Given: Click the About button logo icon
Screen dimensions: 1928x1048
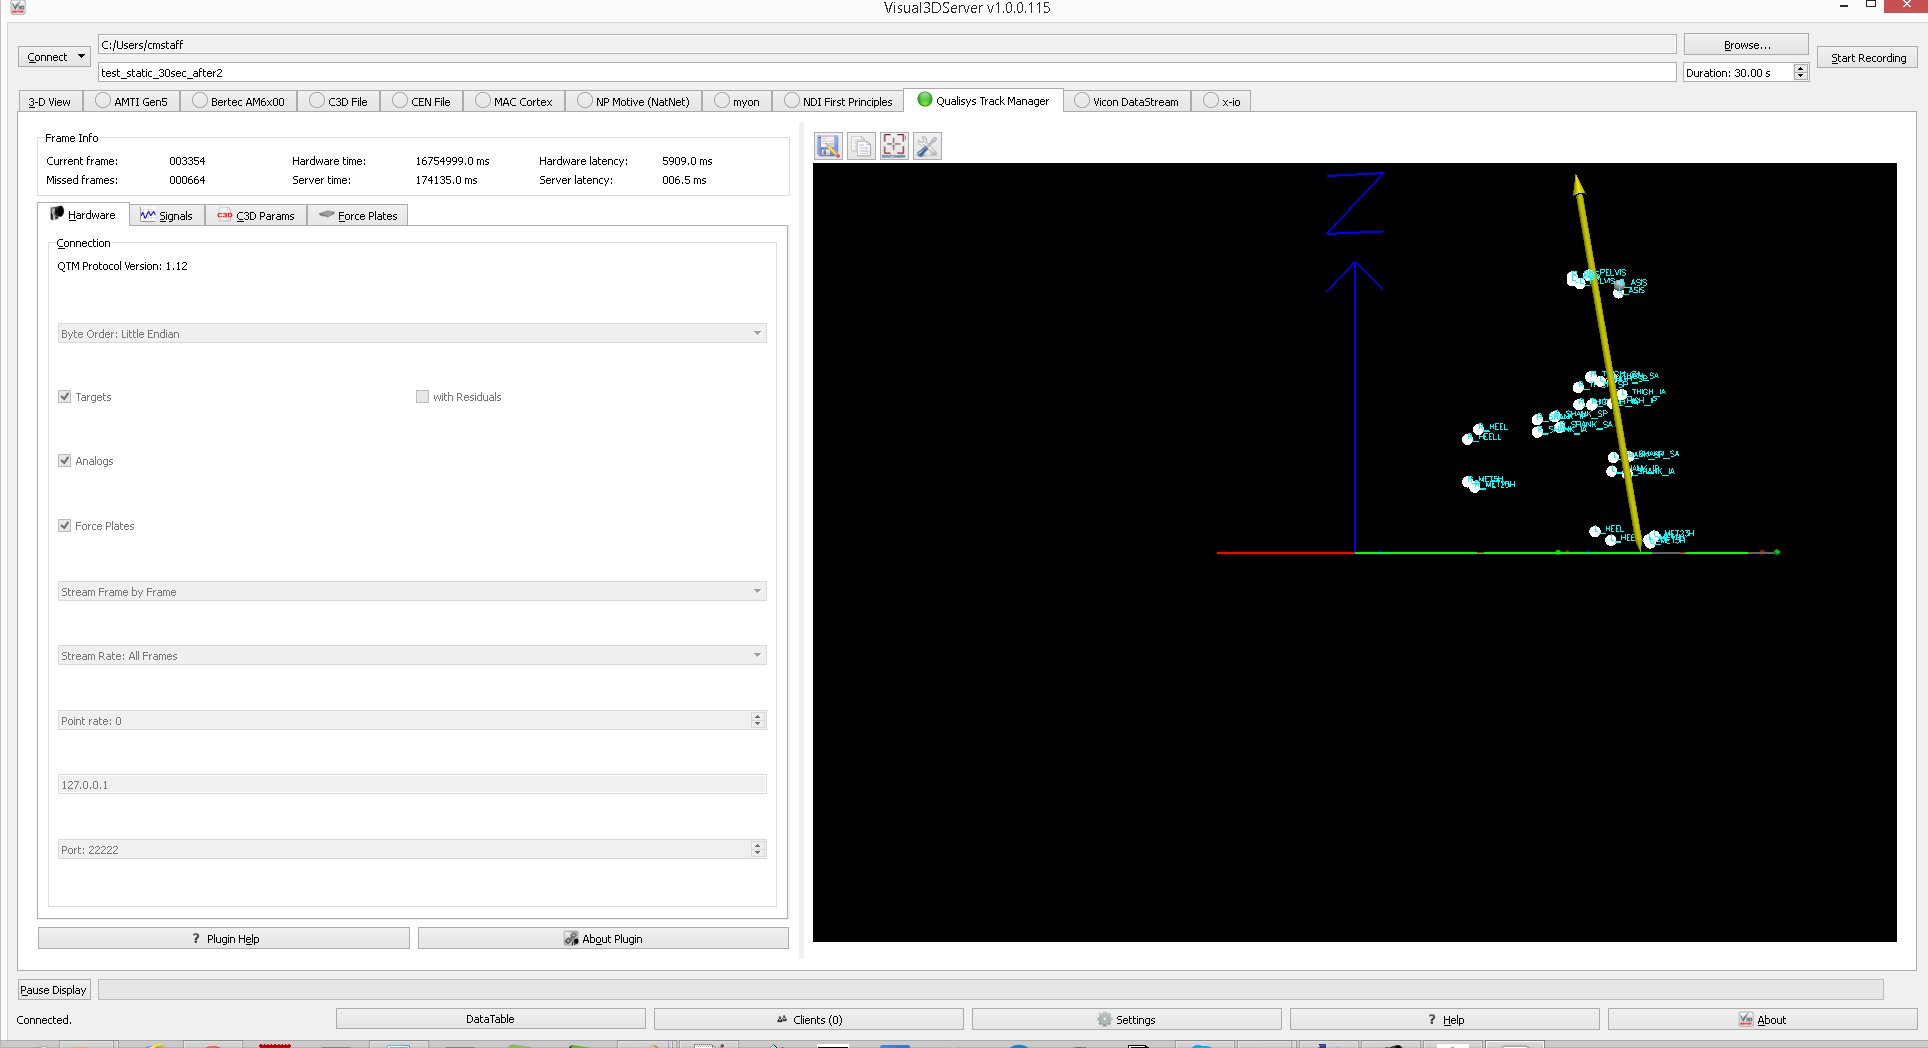Looking at the screenshot, I should (x=1746, y=1019).
